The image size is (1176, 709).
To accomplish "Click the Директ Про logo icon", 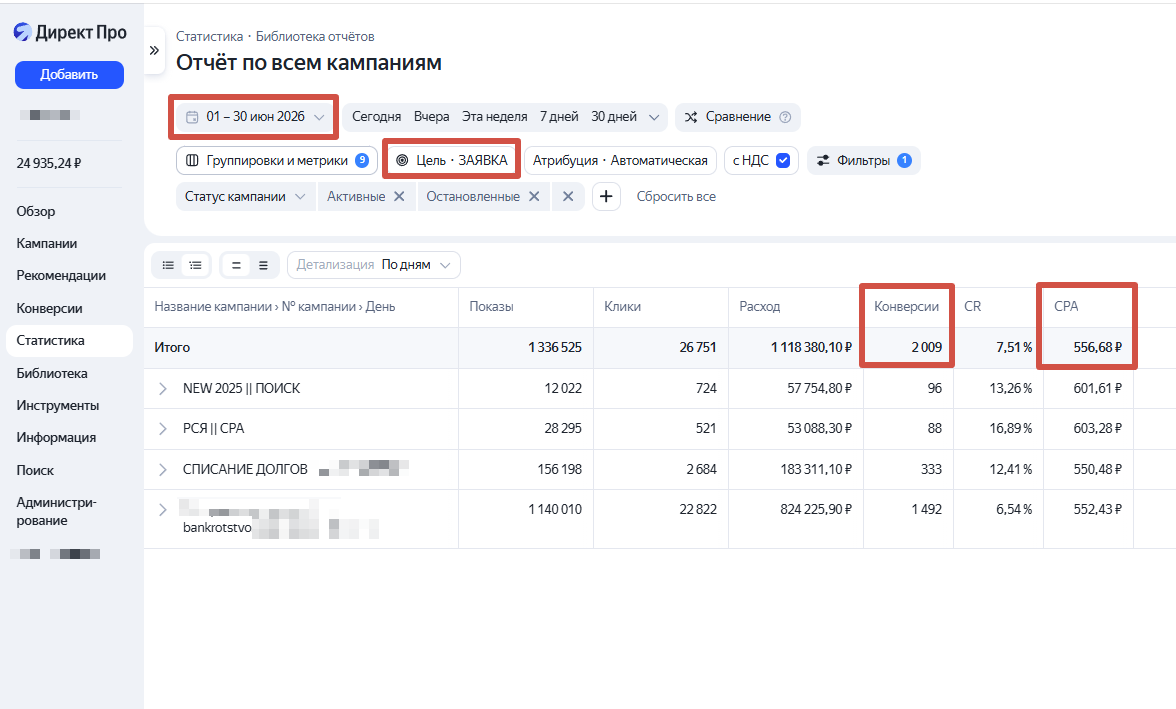I will pyautogui.click(x=22, y=32).
